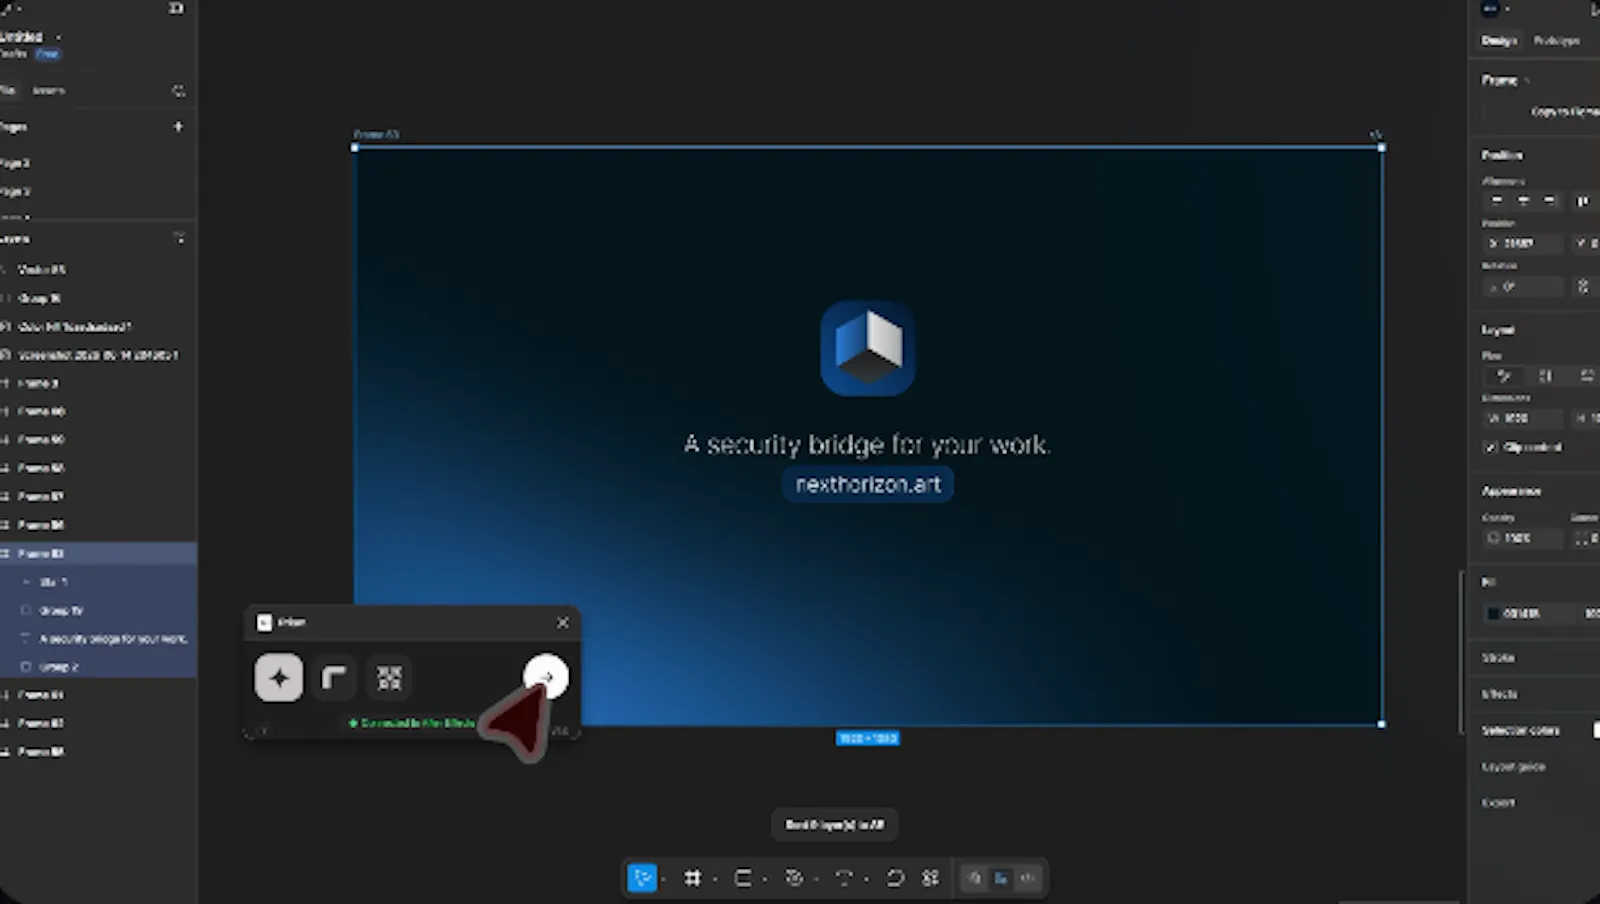Open the Pen tool dropdown arrow

coord(816,880)
